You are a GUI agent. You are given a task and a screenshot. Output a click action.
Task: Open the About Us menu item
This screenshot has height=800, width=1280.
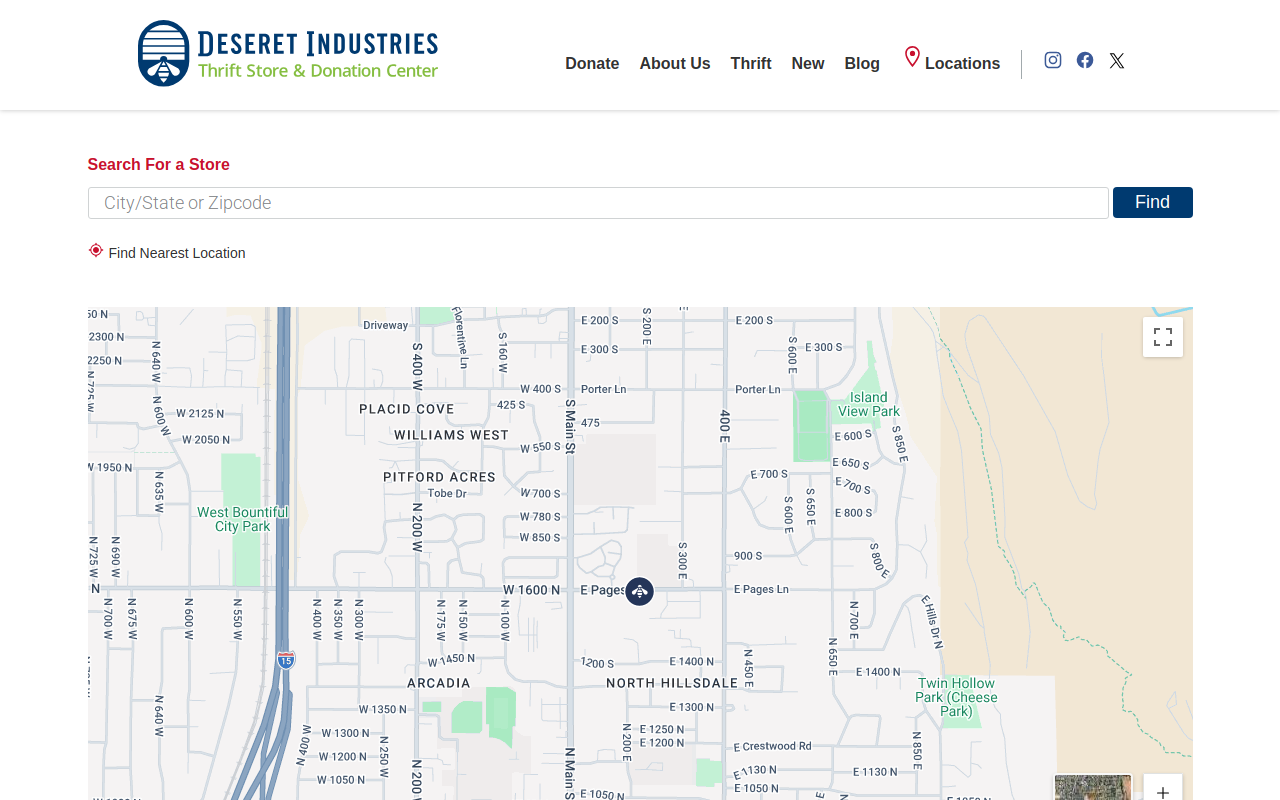point(675,64)
